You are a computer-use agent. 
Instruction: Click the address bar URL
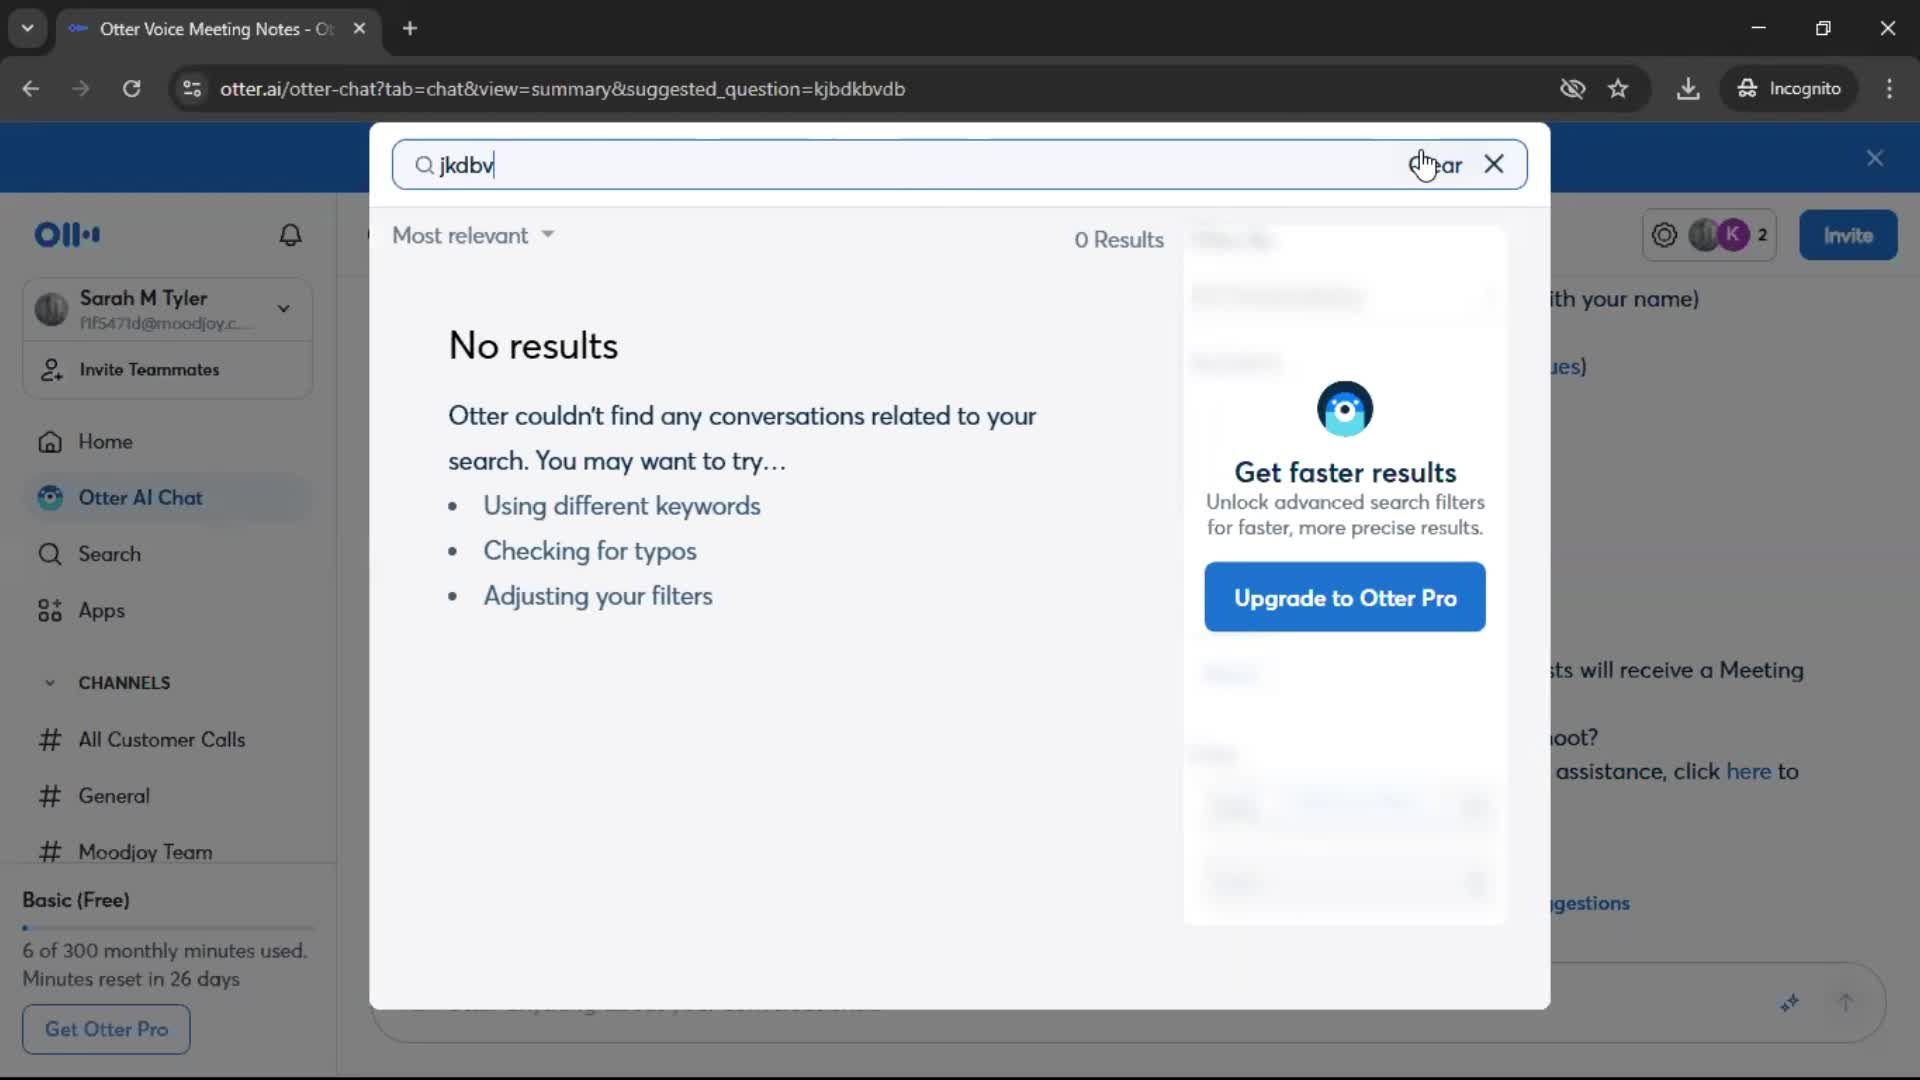(562, 89)
